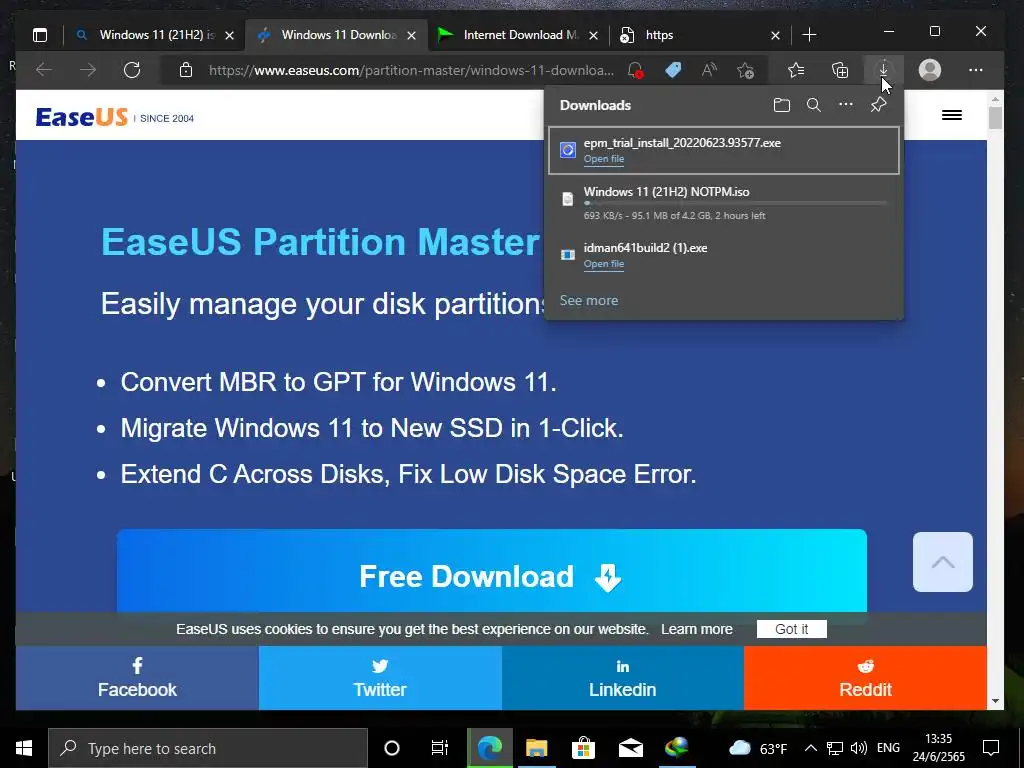
Task: Open the volume control in tray
Action: pyautogui.click(x=859, y=748)
